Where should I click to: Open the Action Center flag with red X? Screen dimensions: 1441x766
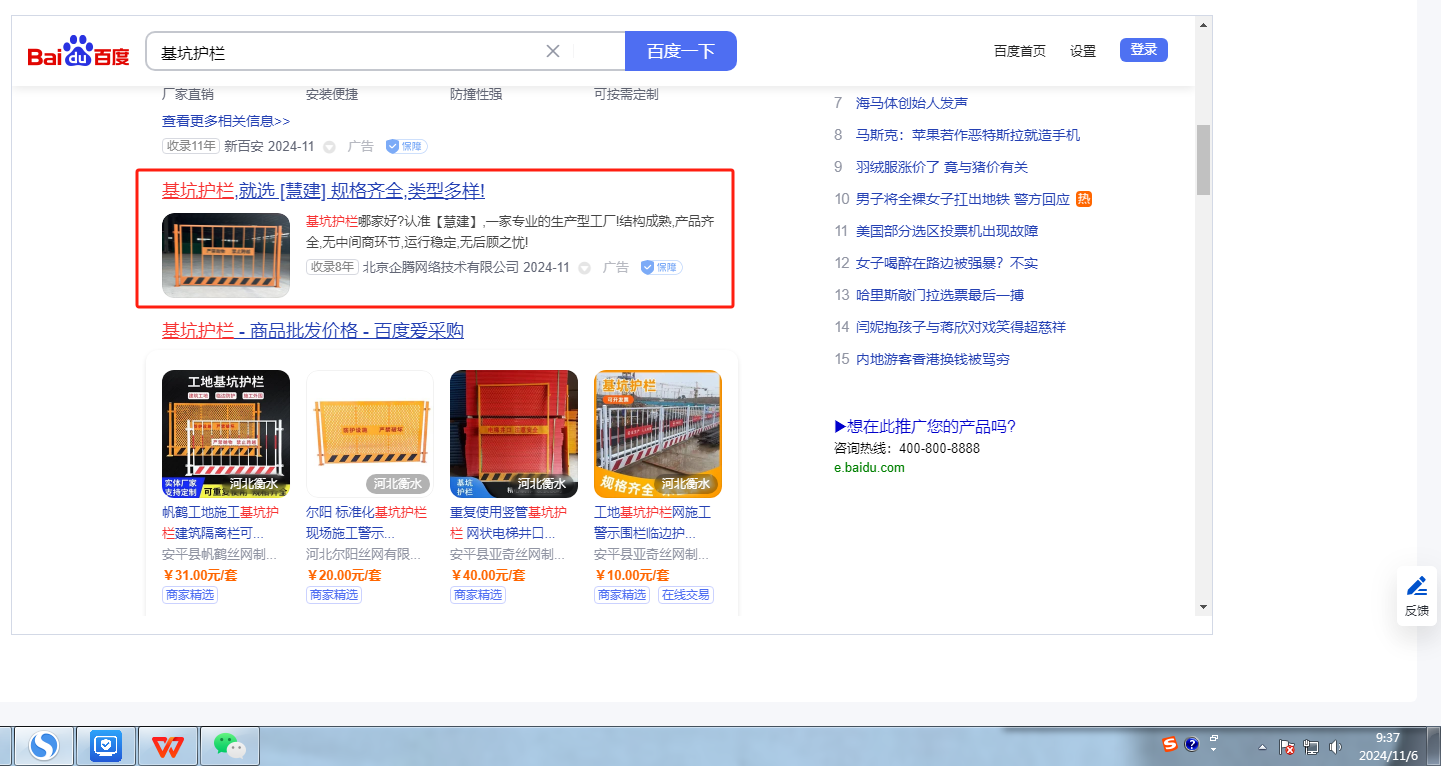click(1288, 747)
